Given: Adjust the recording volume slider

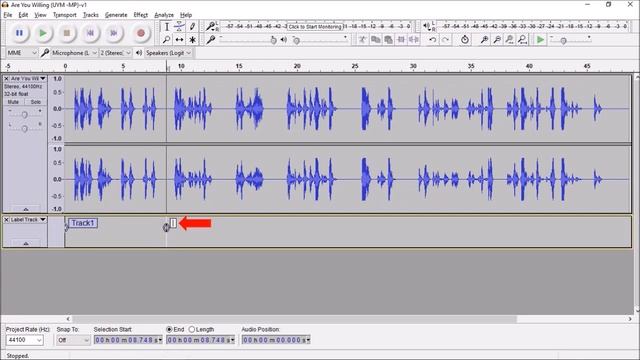Looking at the screenshot, I should [248, 40].
